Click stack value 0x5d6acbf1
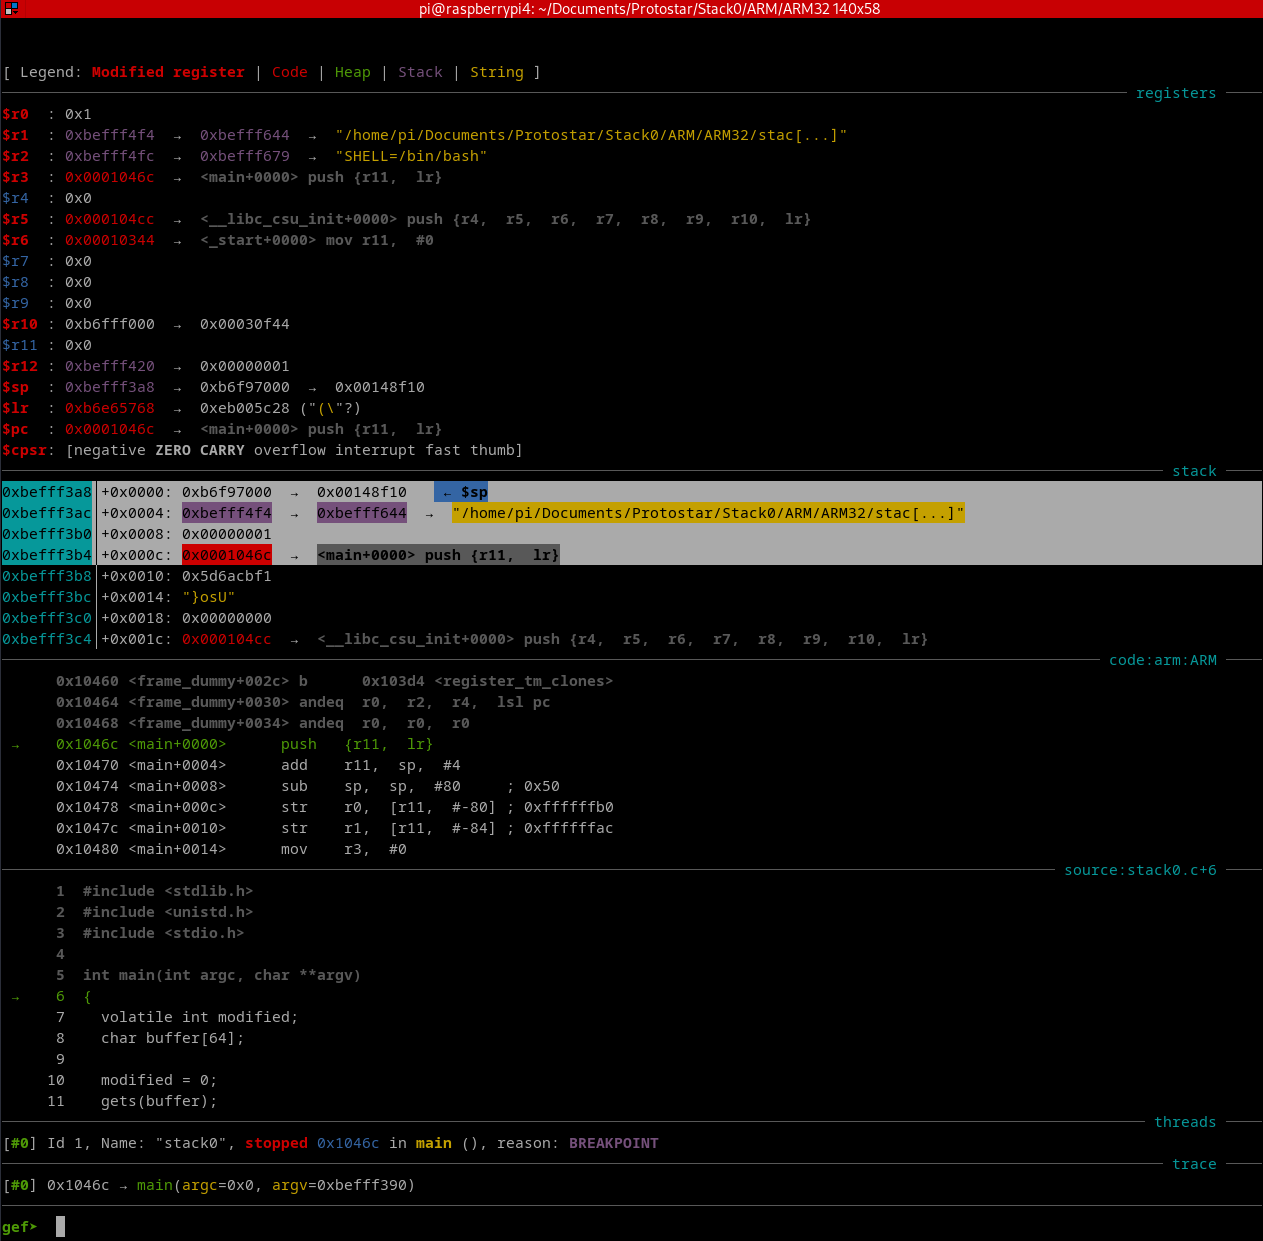Viewport: 1263px width, 1241px height. [x=227, y=576]
